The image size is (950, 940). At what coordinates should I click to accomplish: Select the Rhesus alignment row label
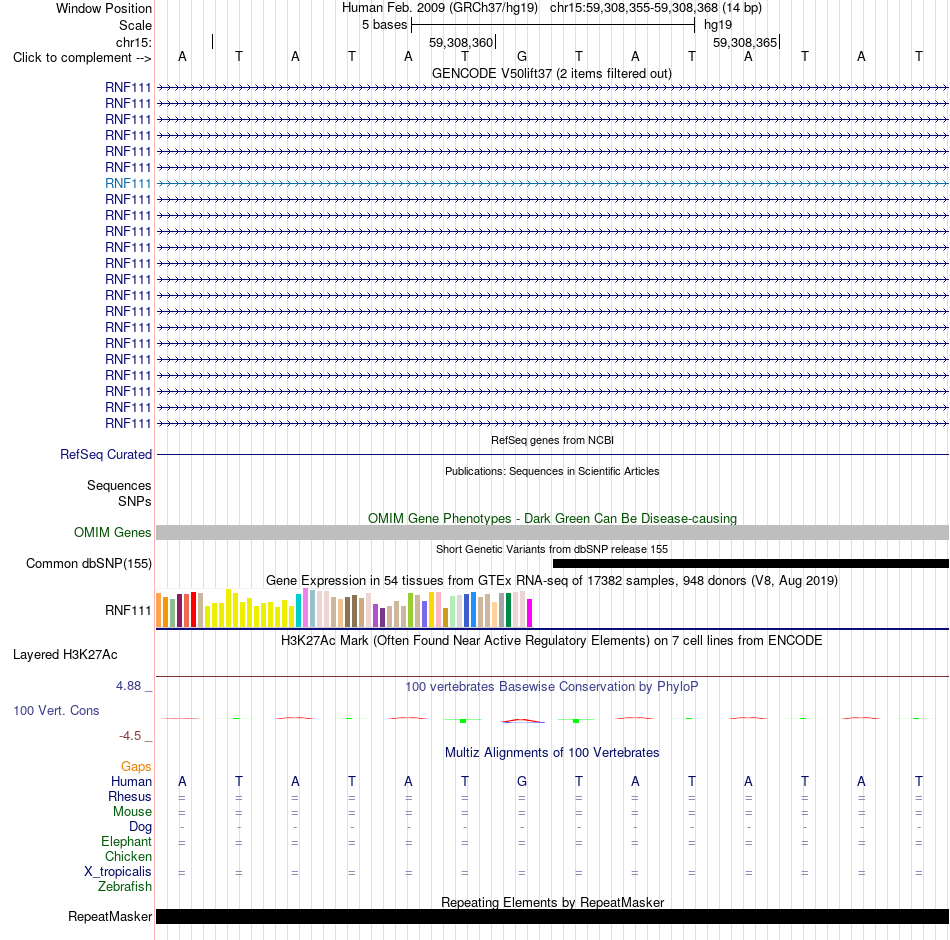click(x=130, y=796)
